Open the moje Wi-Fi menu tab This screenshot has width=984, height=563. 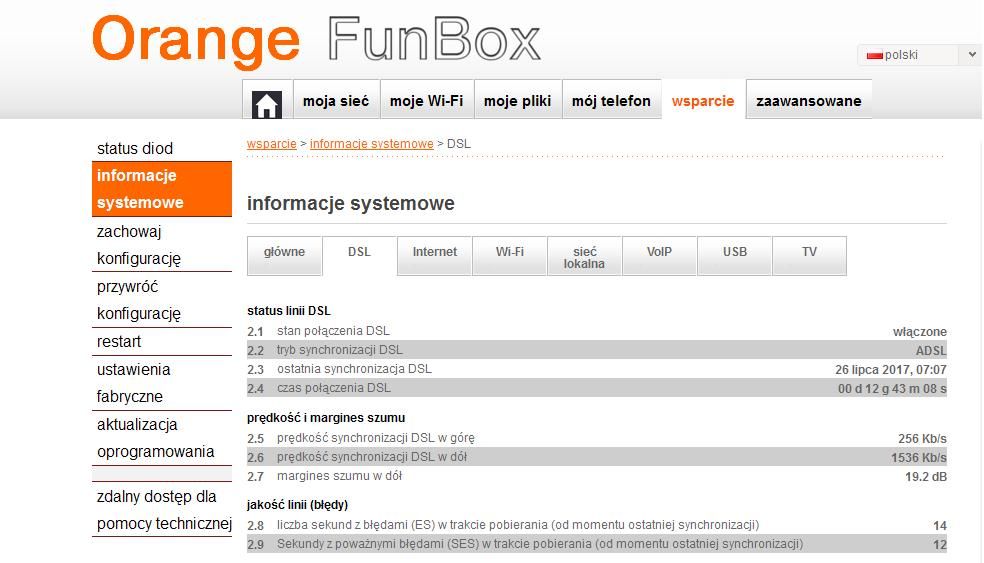(x=427, y=100)
